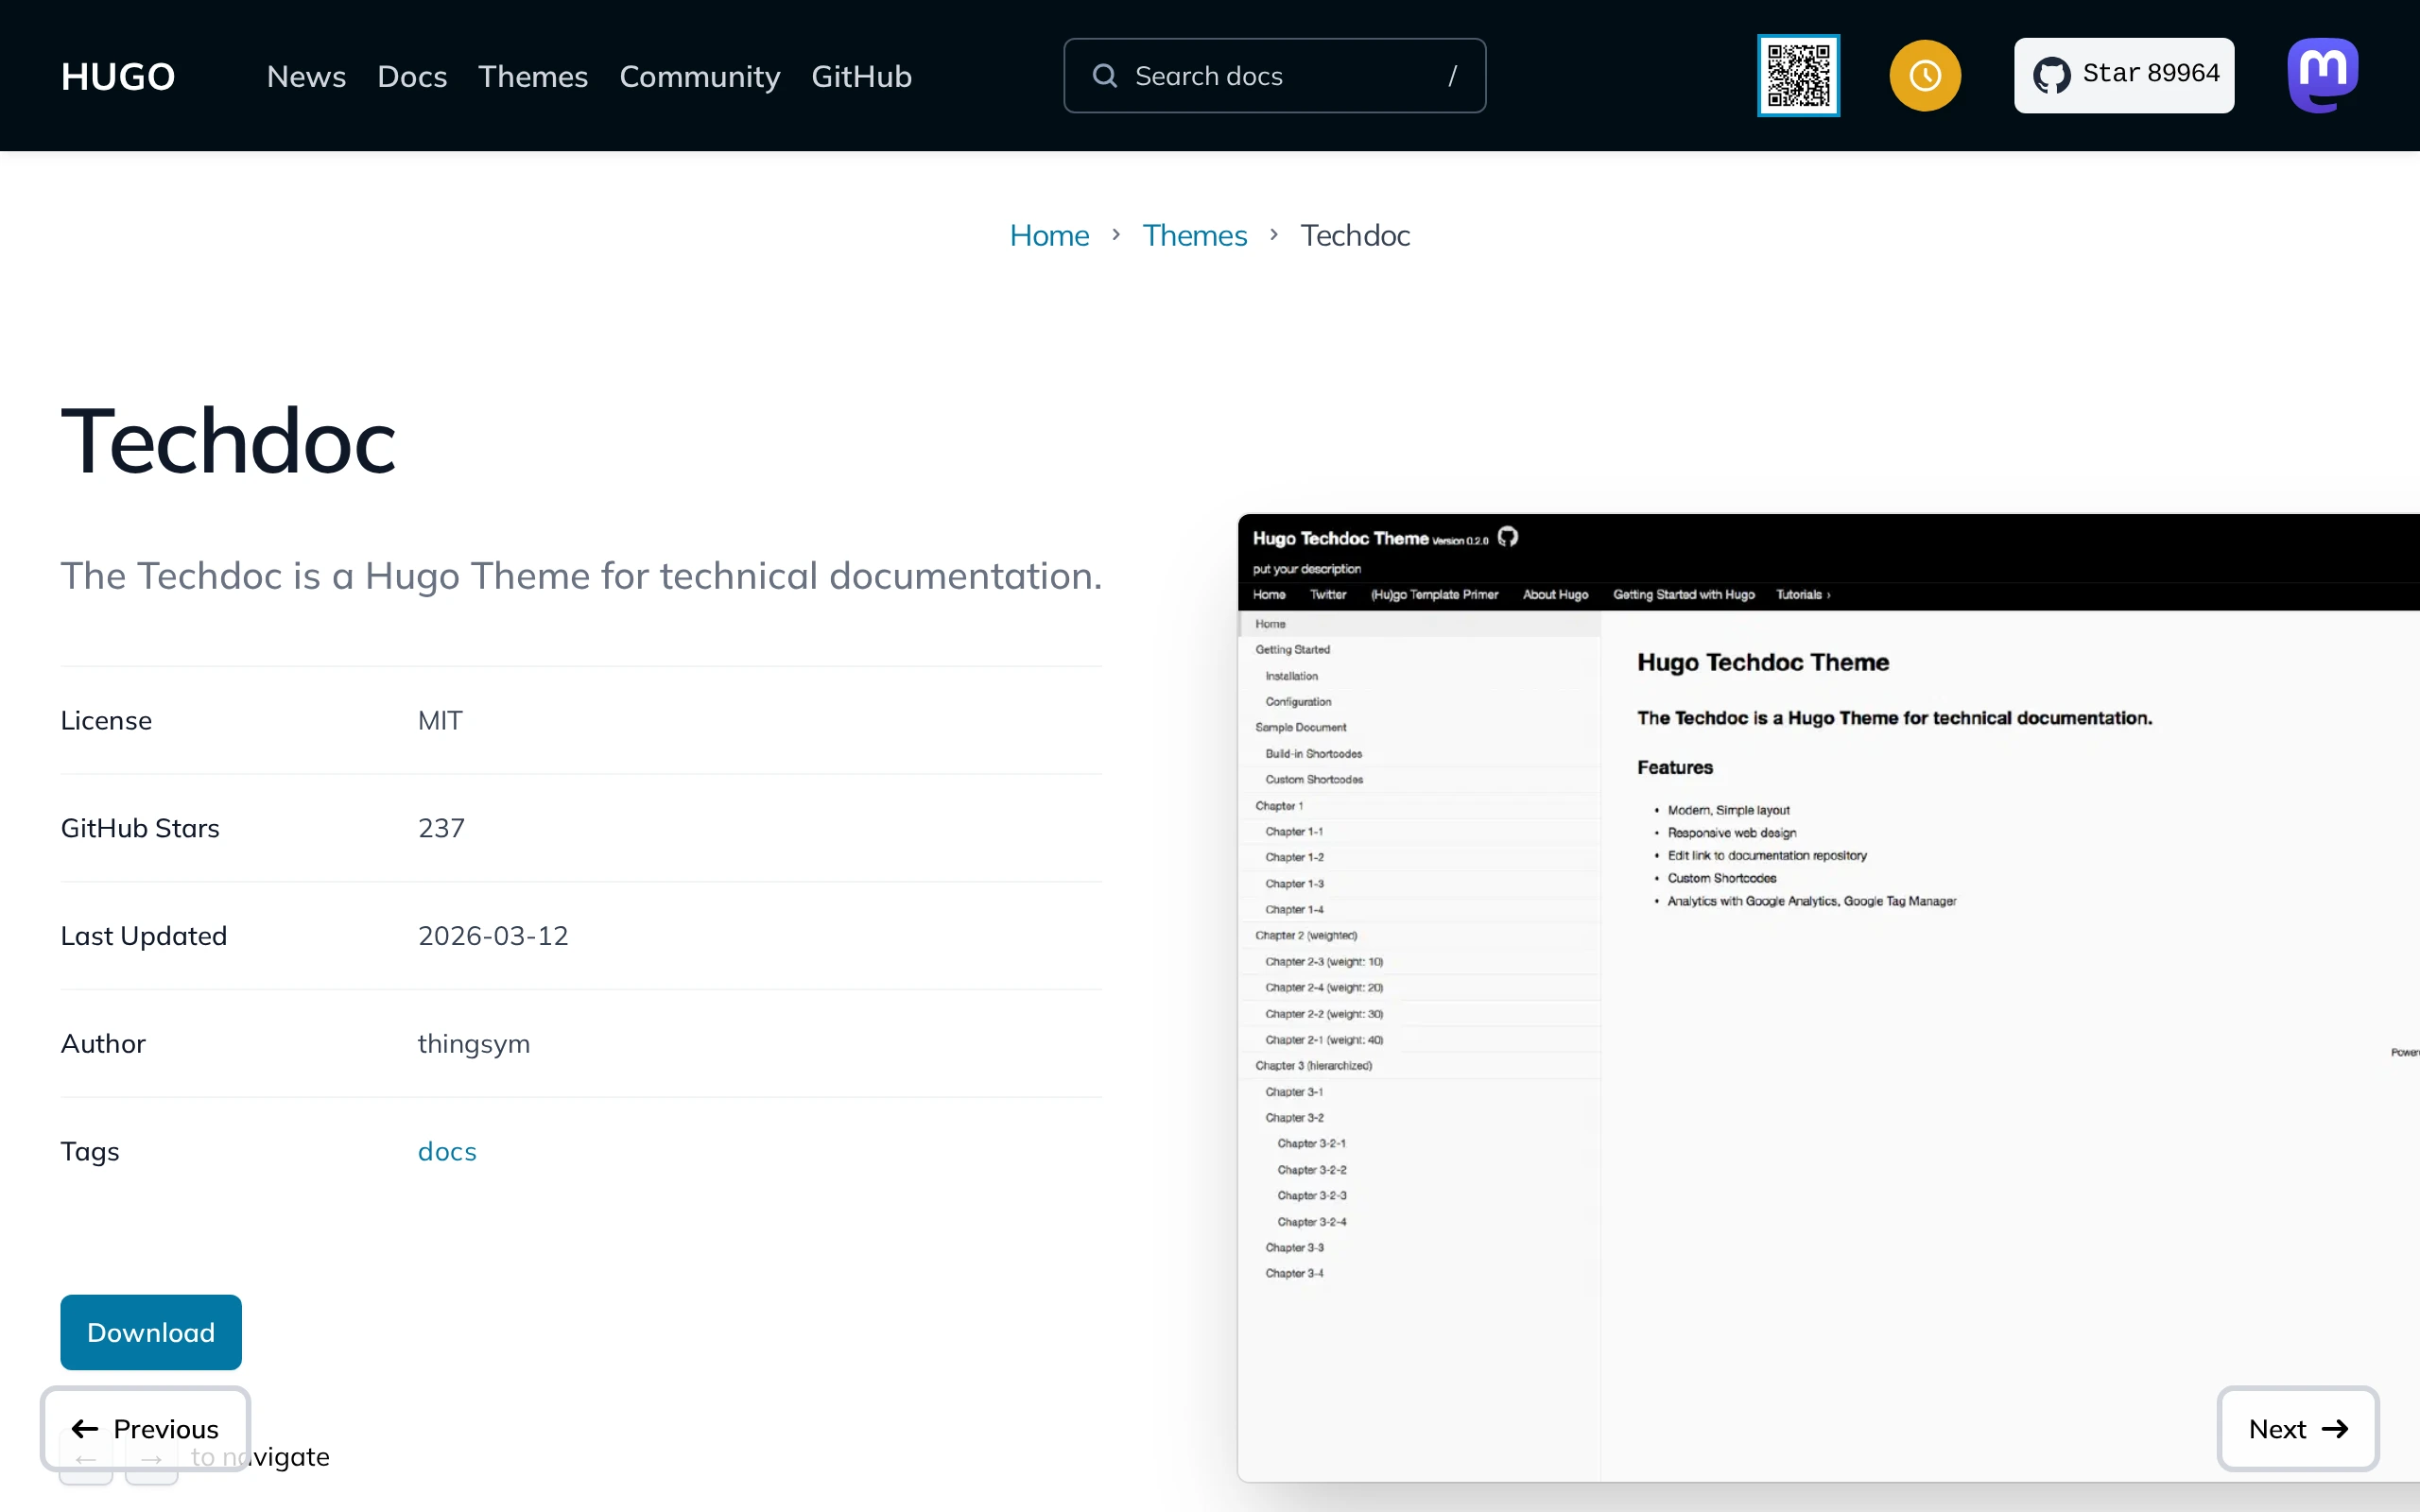Viewport: 2420px width, 1512px height.
Task: Click the thingsym author name
Action: 474,1043
